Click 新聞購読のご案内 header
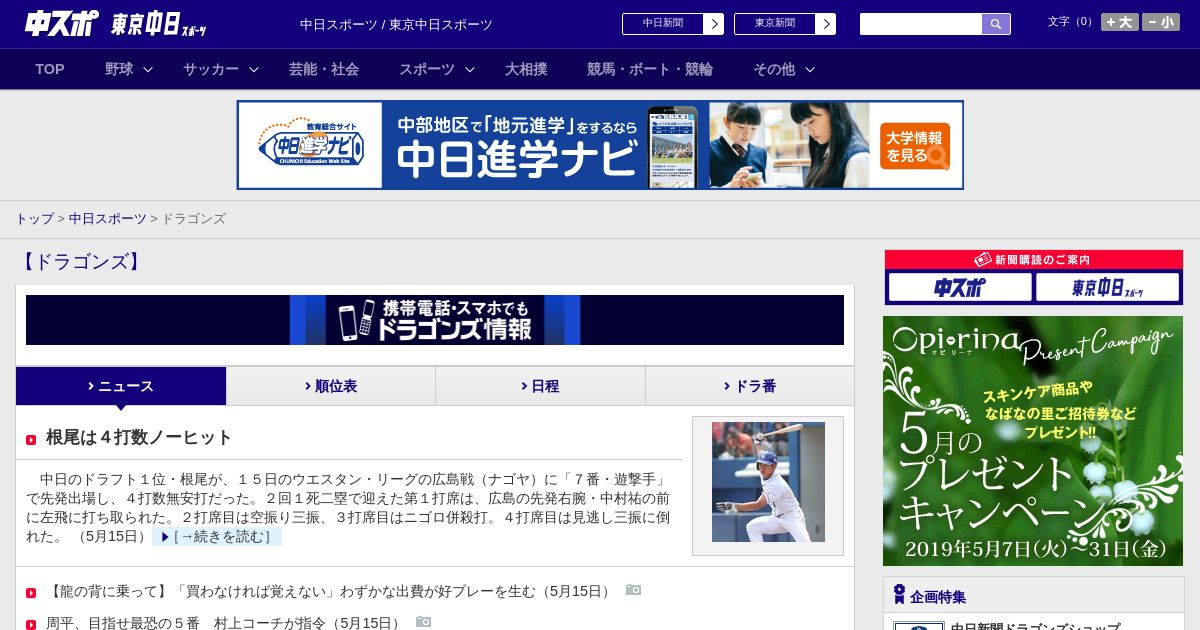The width and height of the screenshot is (1200, 630). (1034, 259)
